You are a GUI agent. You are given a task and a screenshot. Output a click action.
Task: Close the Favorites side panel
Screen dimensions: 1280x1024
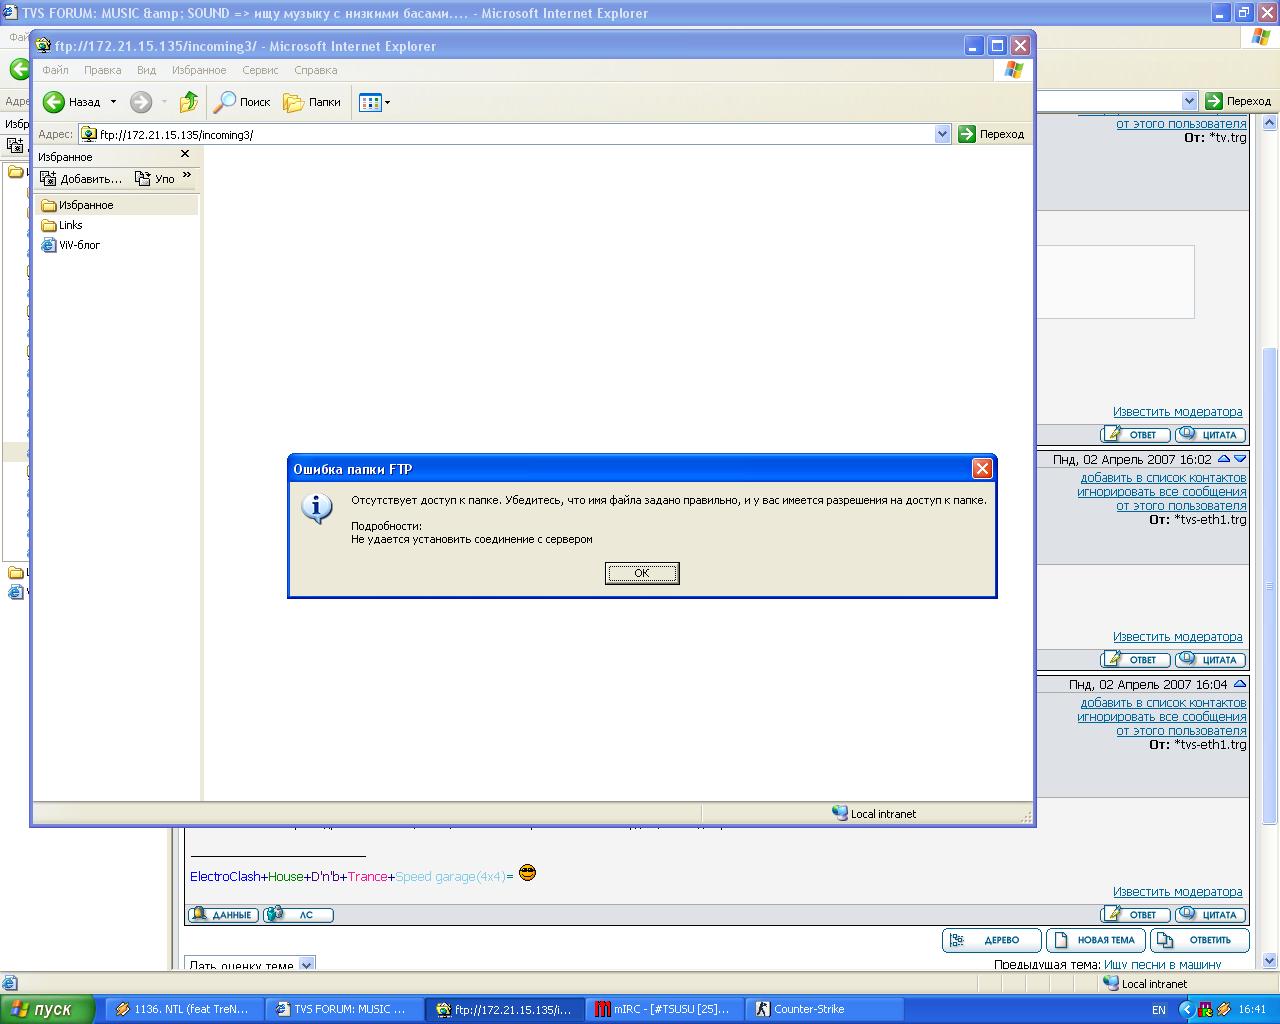(185, 154)
